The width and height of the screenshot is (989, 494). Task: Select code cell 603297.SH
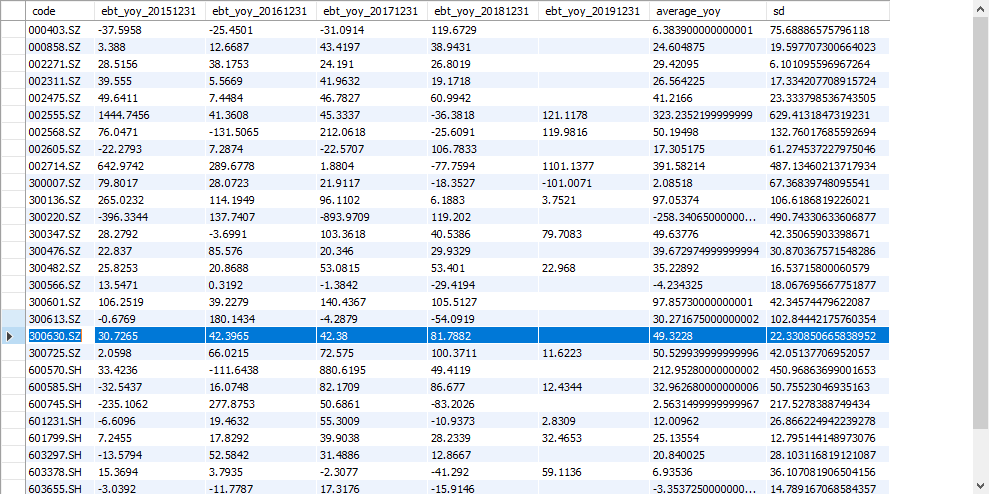pos(61,456)
